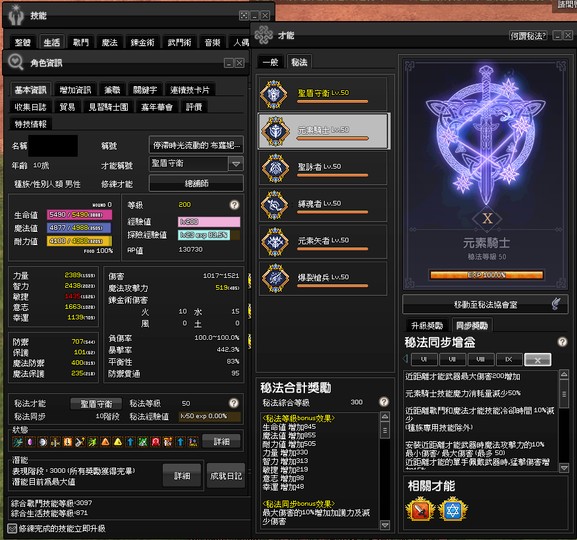Open the 增加資訊 character tab

(x=75, y=90)
